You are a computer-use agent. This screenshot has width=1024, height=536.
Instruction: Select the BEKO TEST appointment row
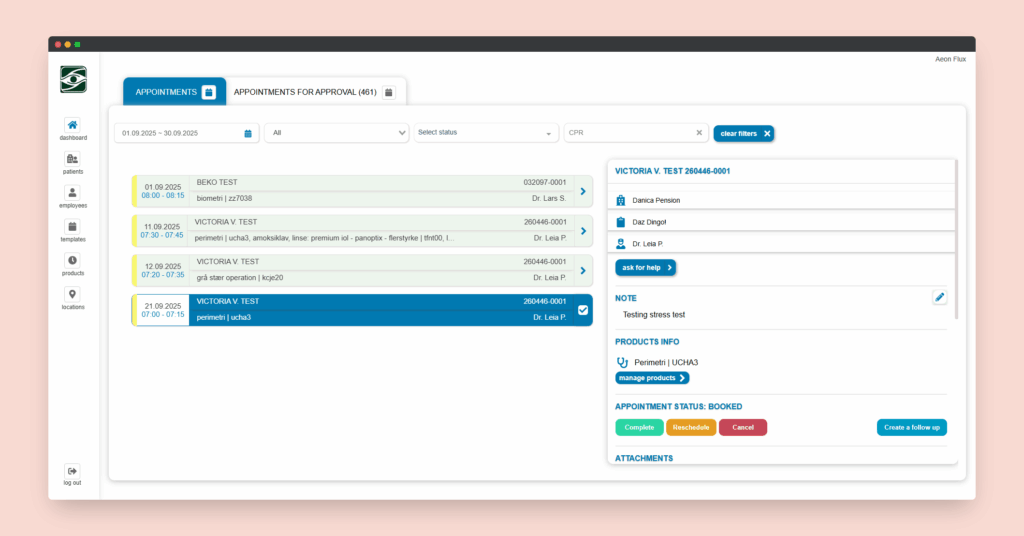click(x=362, y=191)
